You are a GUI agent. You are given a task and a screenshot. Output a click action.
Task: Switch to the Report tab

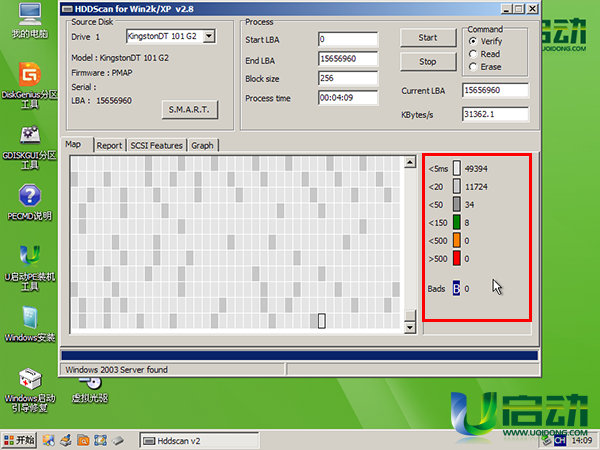[109, 145]
